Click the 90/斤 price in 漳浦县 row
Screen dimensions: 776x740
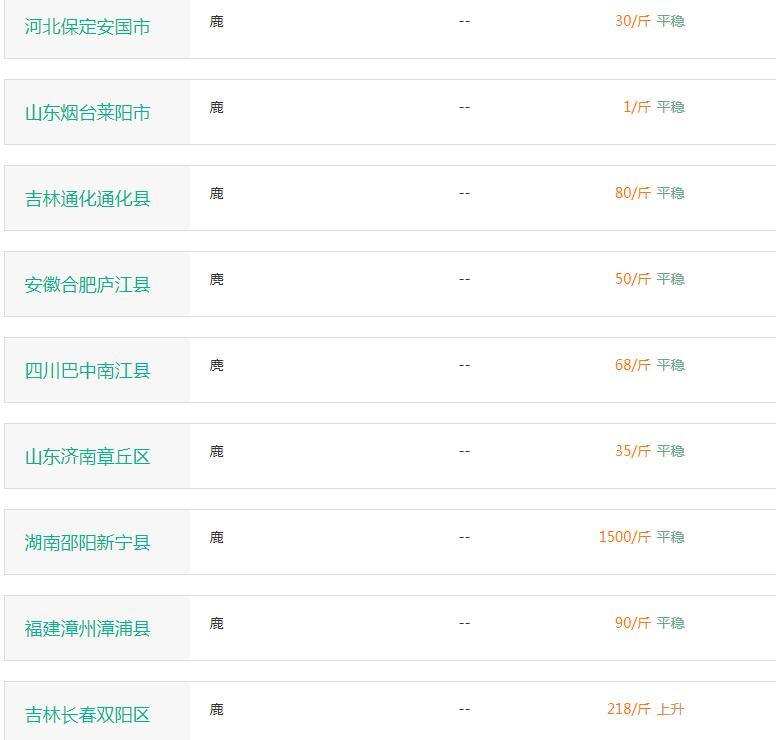point(632,623)
